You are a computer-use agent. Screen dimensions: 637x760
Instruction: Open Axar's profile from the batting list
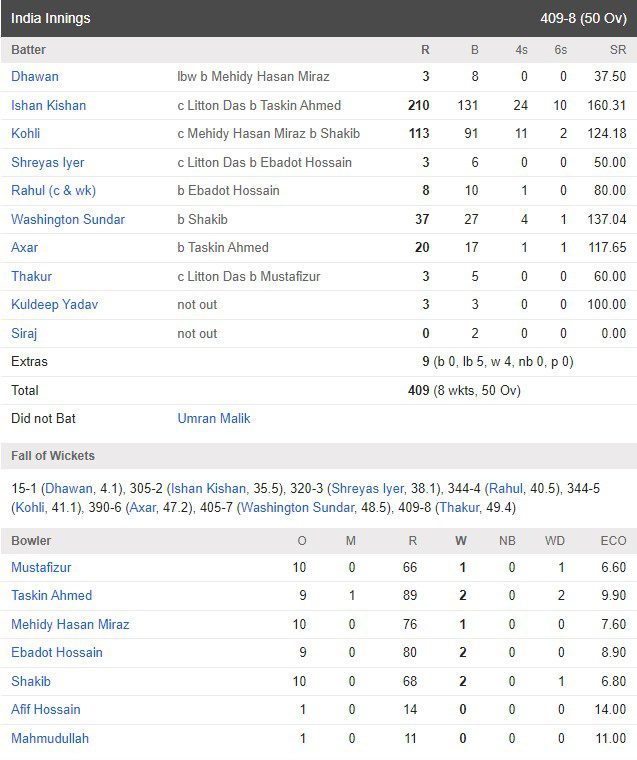24,247
